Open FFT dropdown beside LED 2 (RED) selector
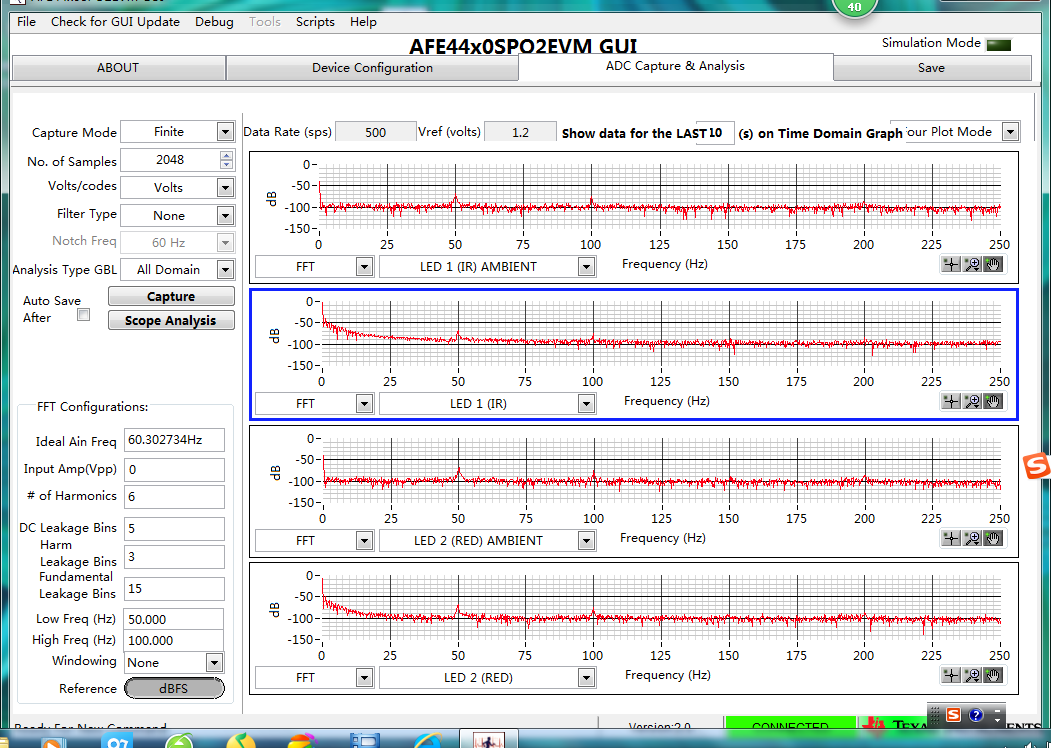Image resolution: width=1051 pixels, height=748 pixels. point(364,678)
